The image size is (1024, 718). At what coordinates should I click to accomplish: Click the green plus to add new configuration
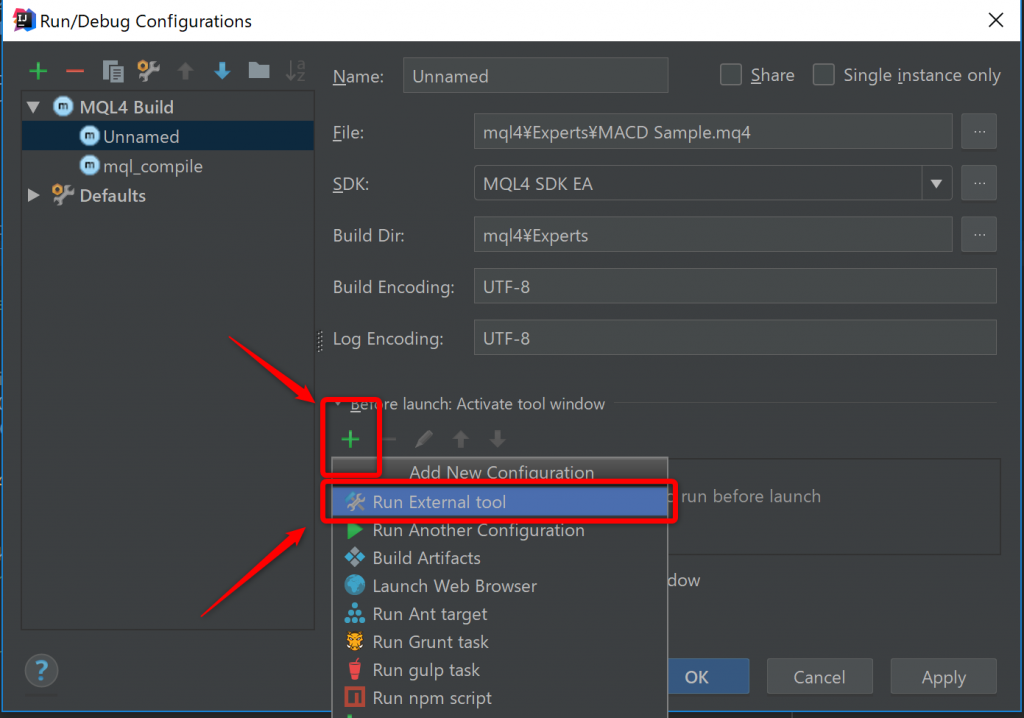tap(38, 71)
